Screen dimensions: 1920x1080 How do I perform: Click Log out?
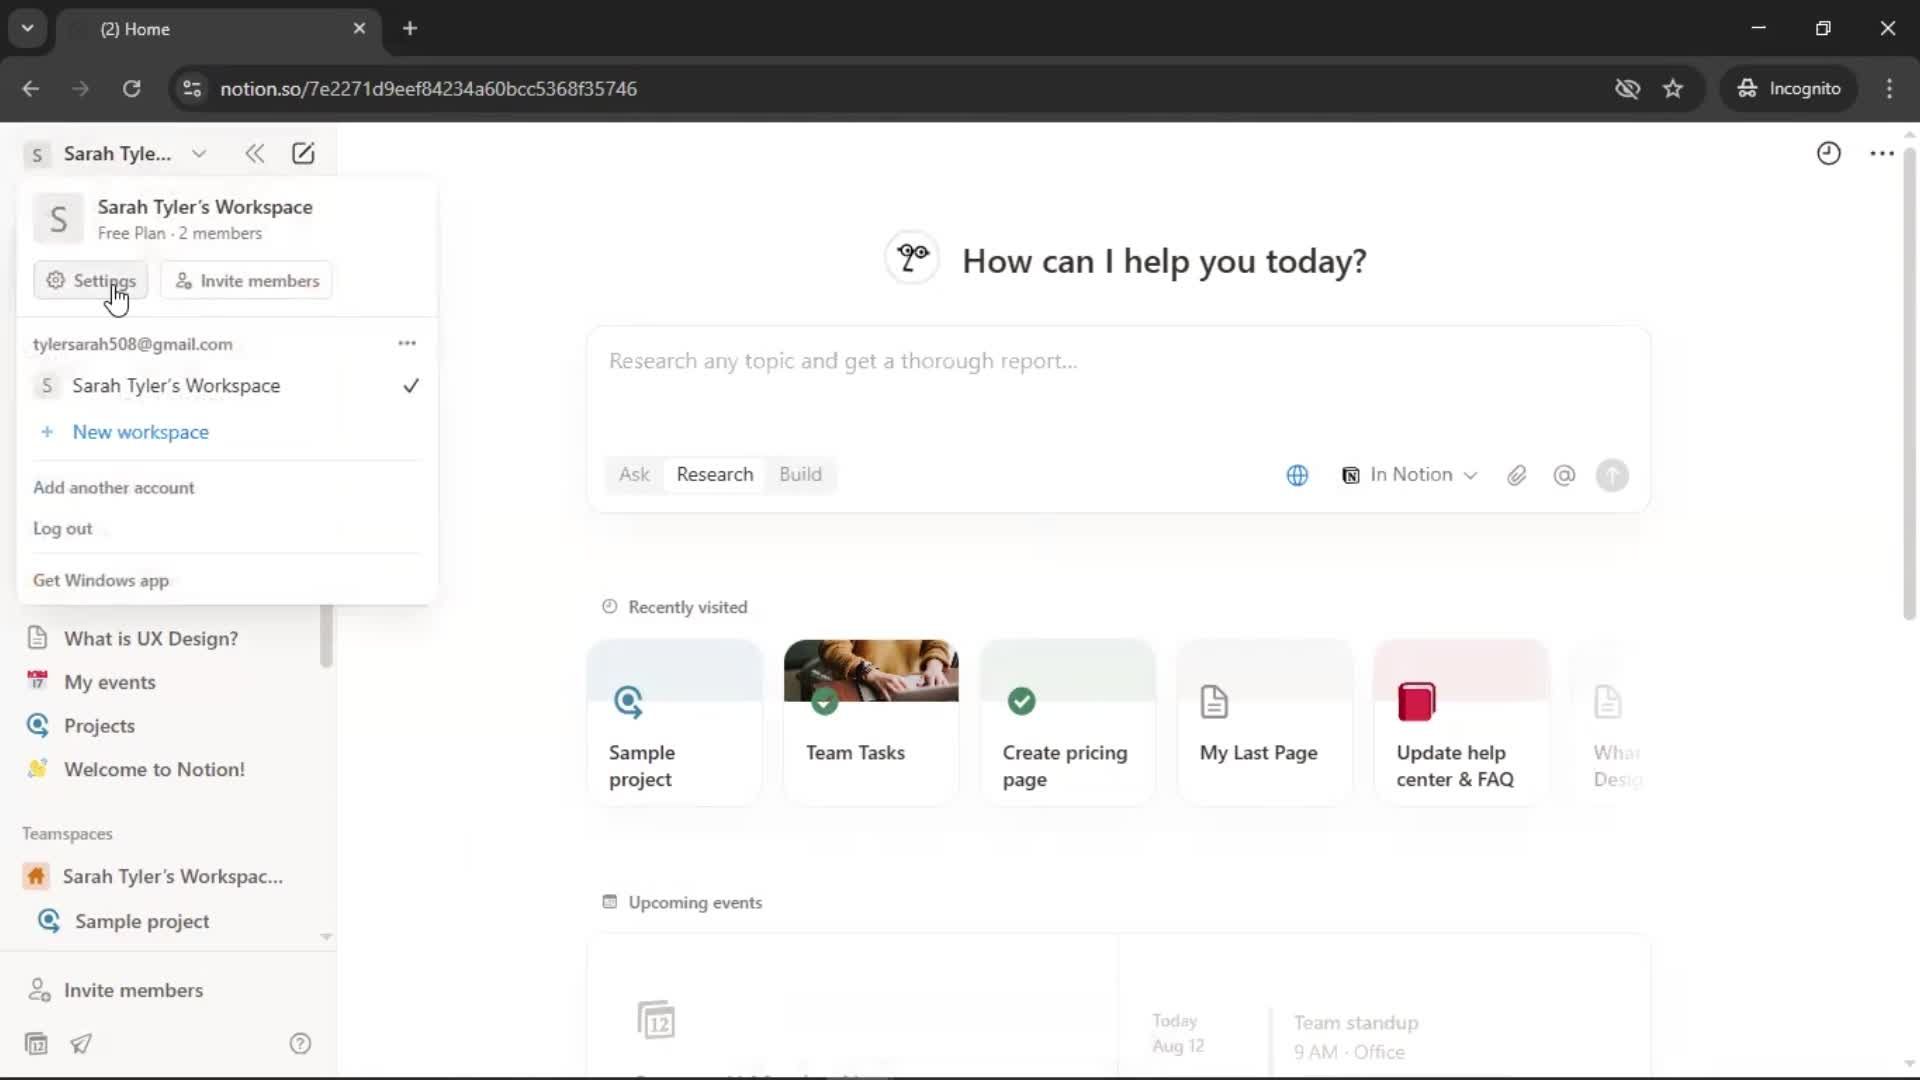click(62, 528)
